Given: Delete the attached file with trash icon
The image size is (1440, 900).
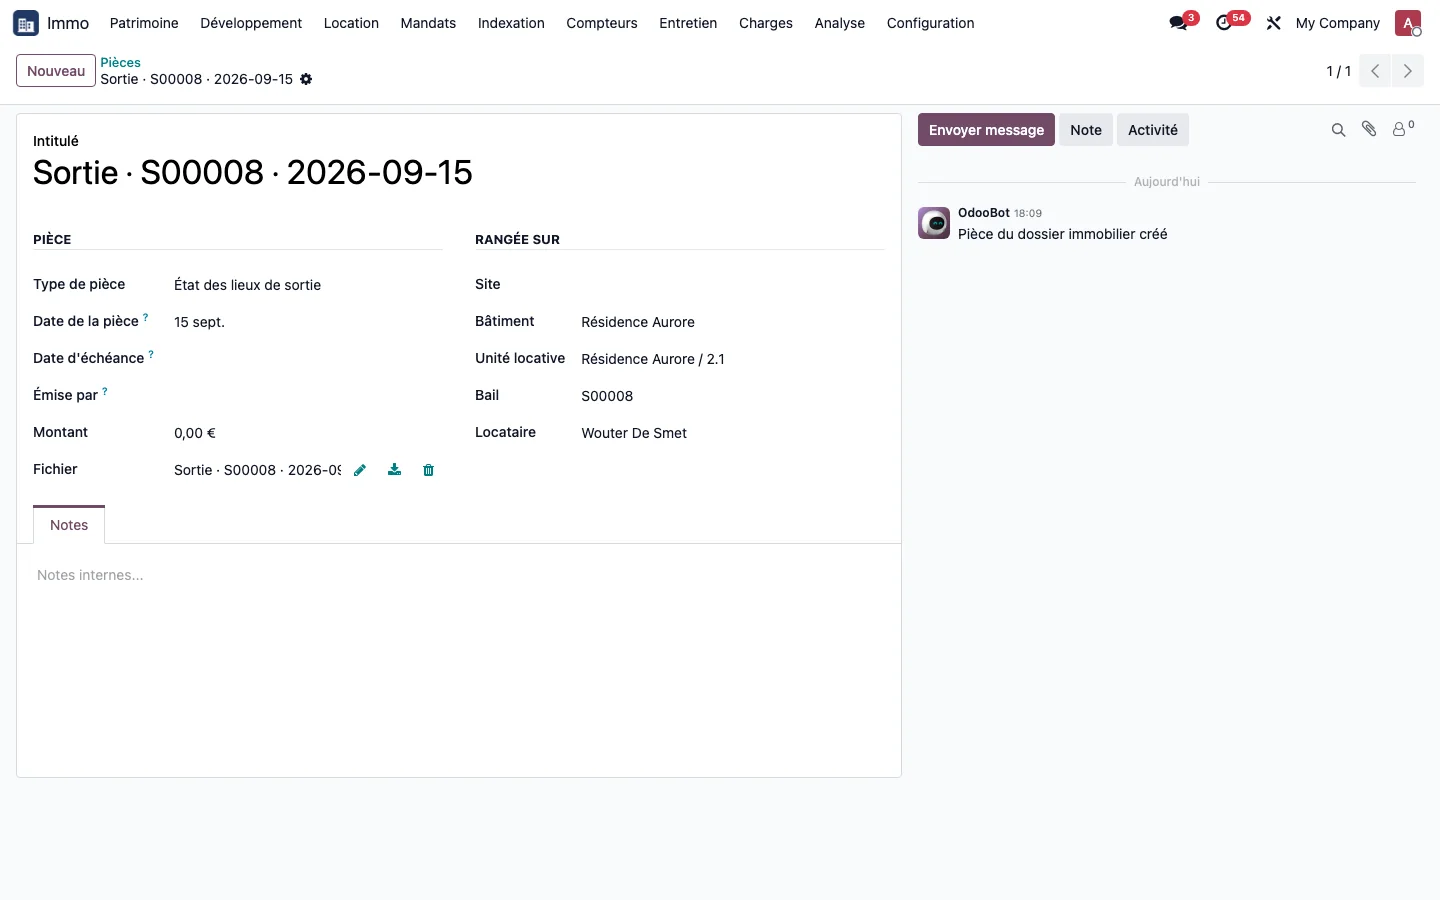Looking at the screenshot, I should pyautogui.click(x=429, y=470).
